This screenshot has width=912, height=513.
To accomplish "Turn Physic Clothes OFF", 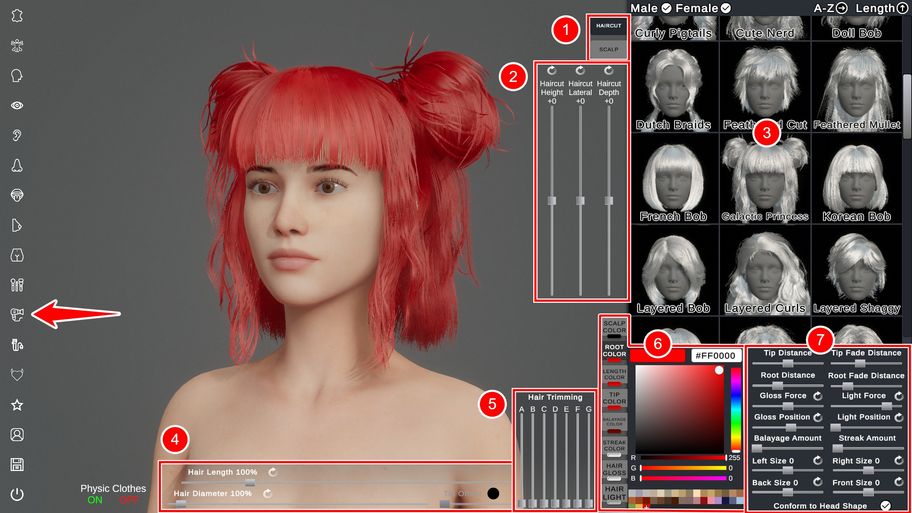I will (129, 500).
